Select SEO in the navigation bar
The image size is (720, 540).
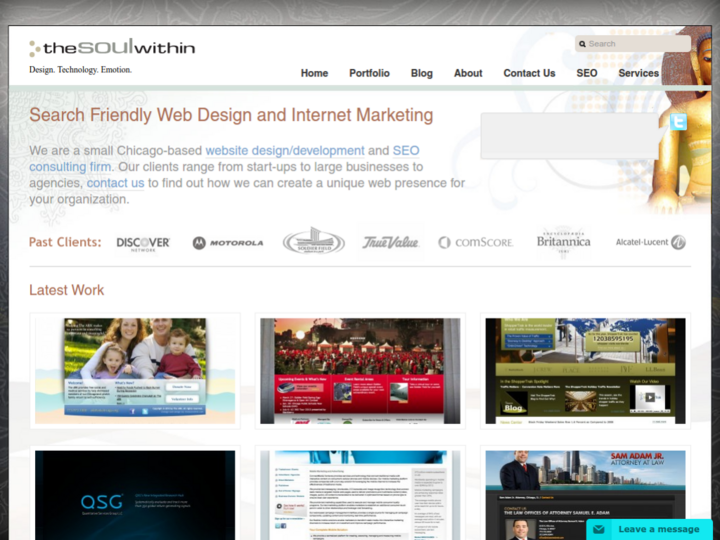[x=586, y=73]
